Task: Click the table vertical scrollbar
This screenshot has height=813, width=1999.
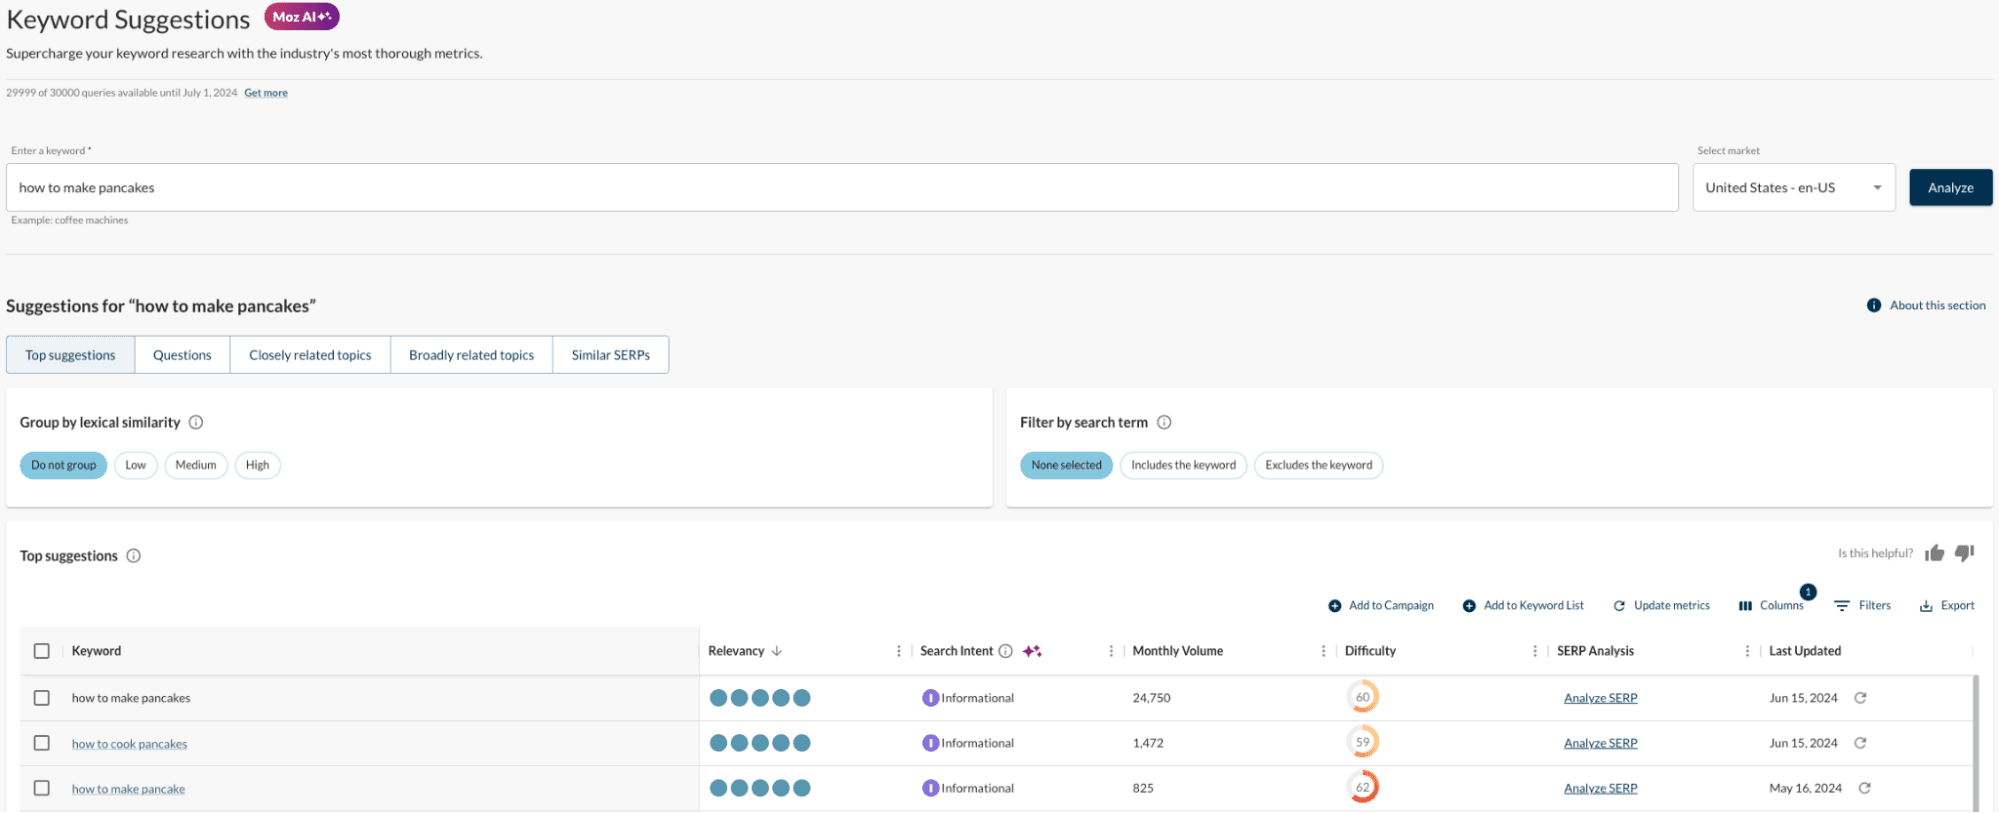Action: pyautogui.click(x=1975, y=743)
